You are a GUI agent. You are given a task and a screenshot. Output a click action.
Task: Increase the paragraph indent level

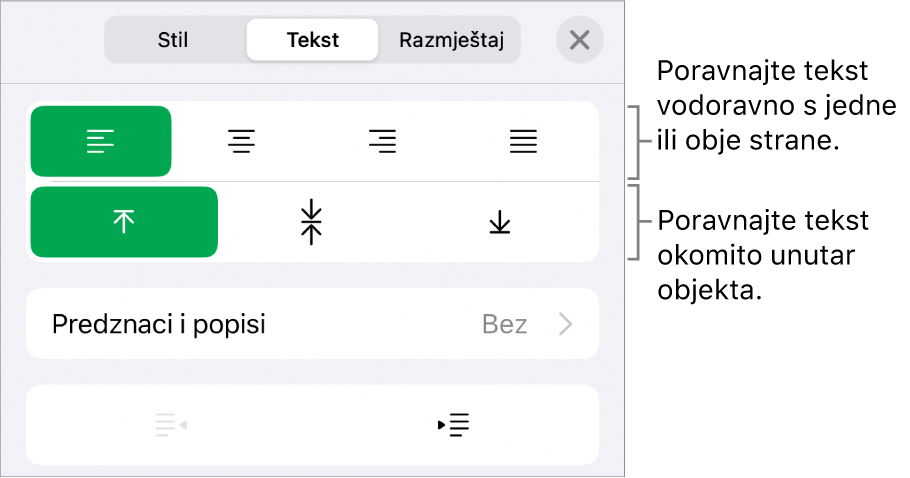[x=454, y=425]
